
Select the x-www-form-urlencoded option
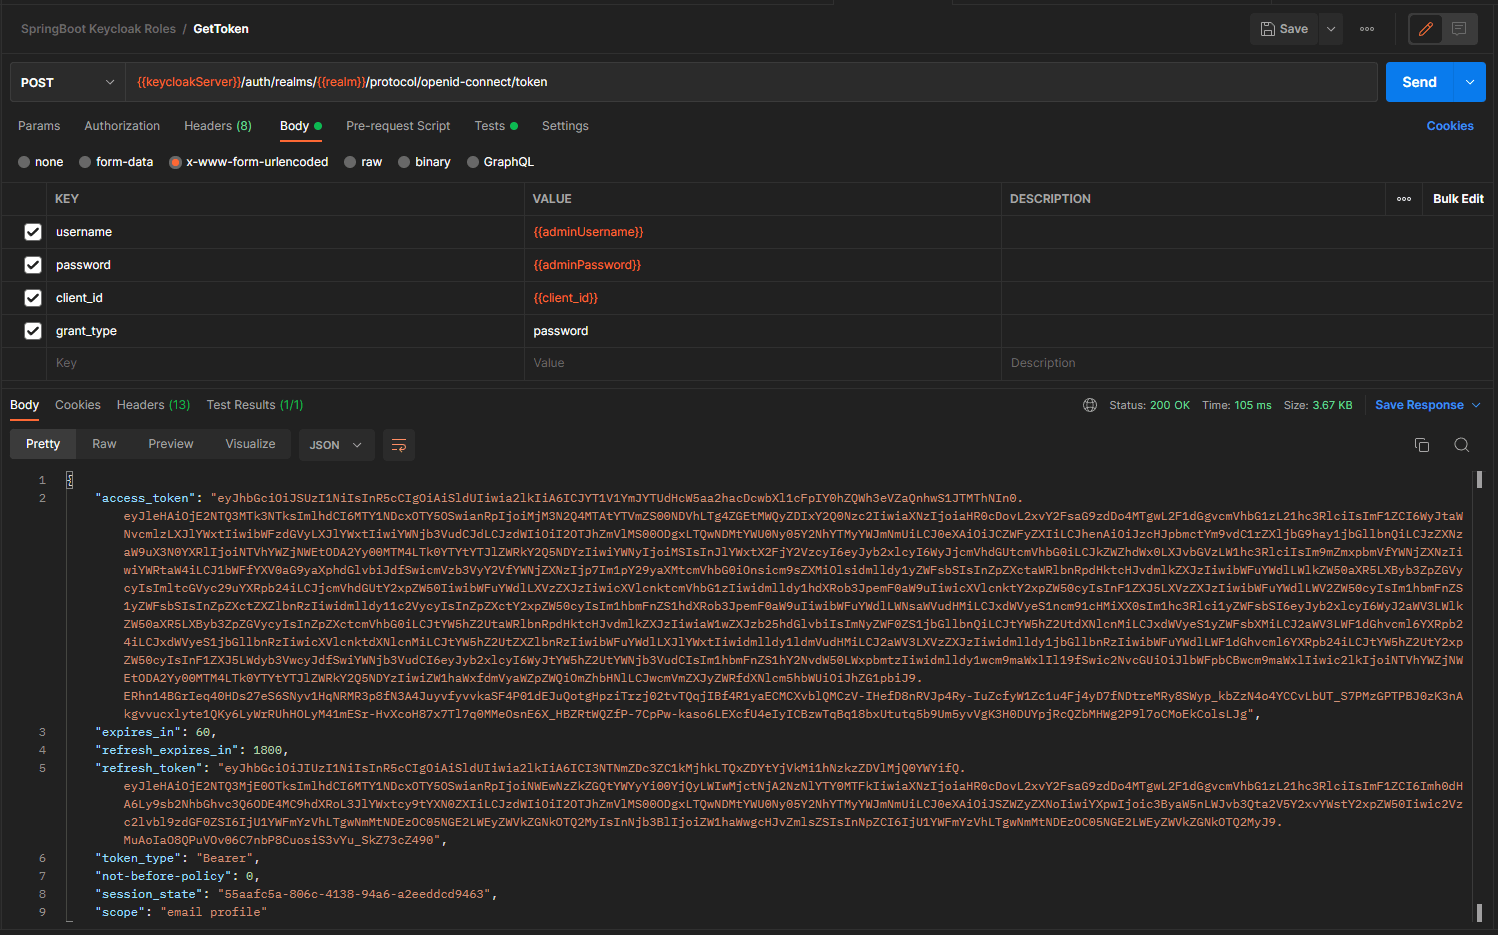(248, 162)
